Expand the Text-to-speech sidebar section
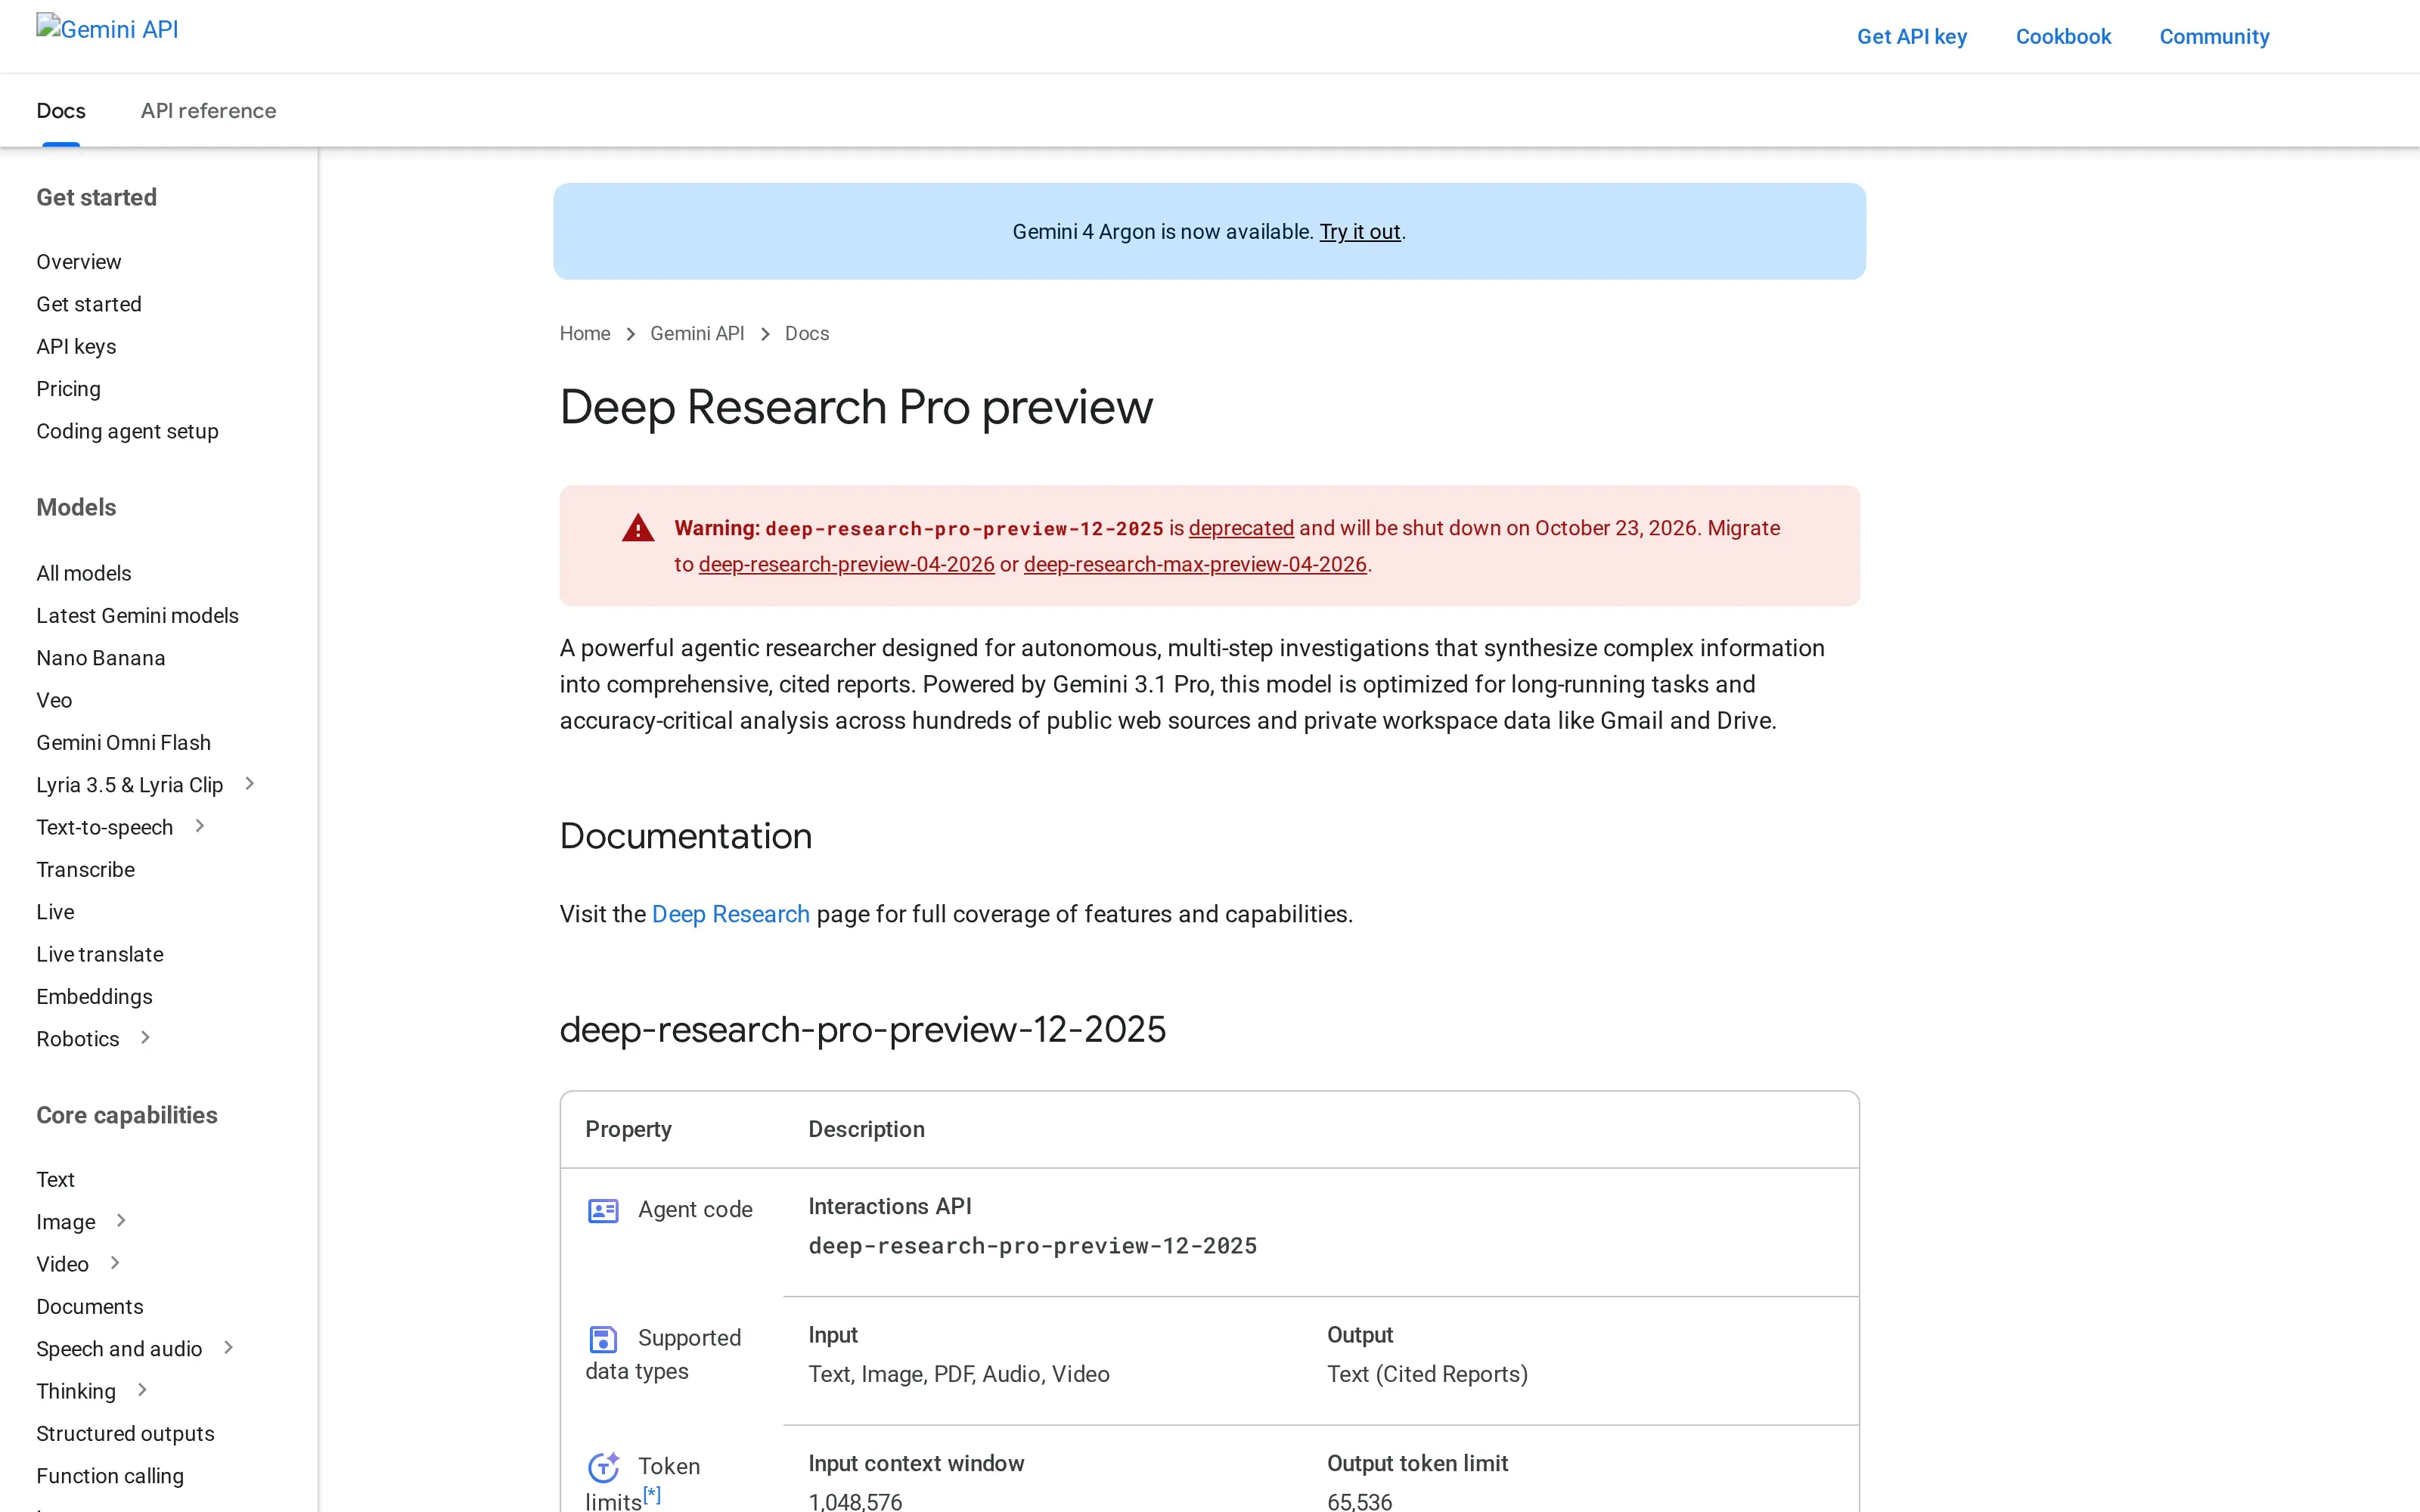The height and width of the screenshot is (1512, 2420). click(x=200, y=826)
